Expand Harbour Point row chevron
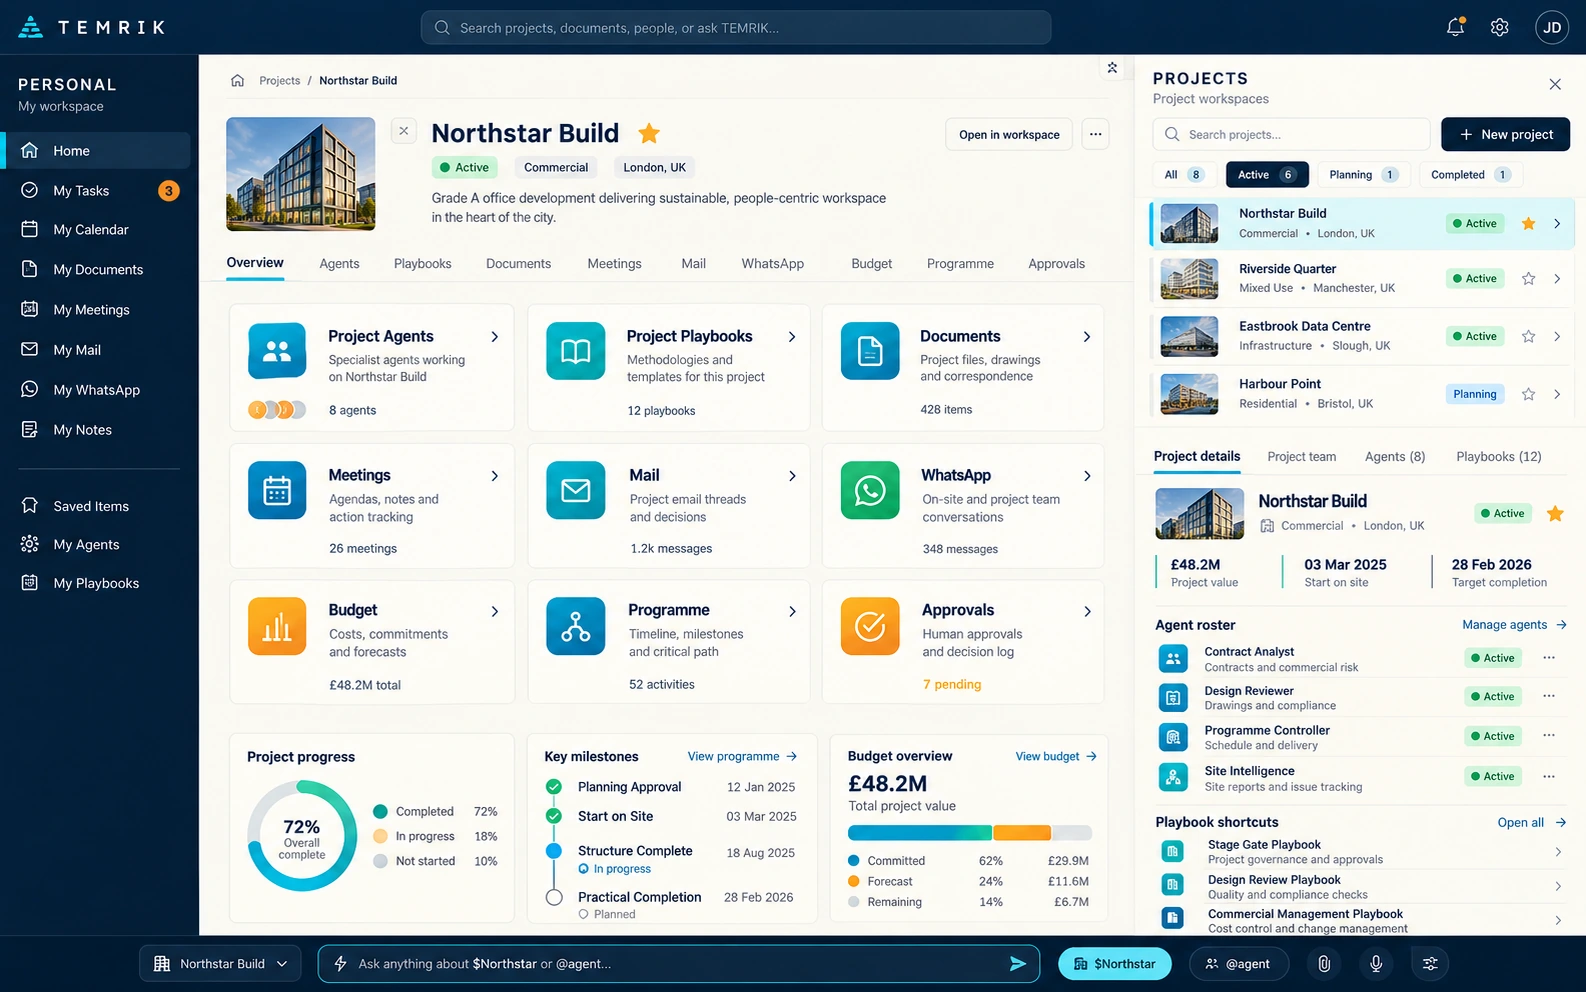 click(1557, 395)
